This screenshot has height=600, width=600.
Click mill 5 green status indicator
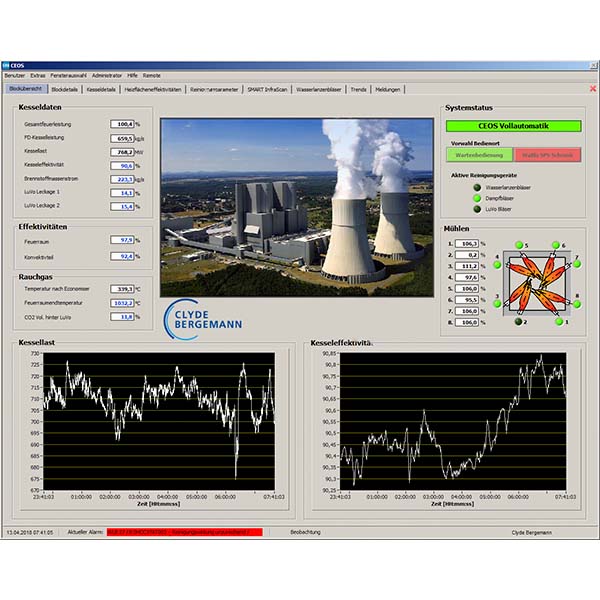519,245
